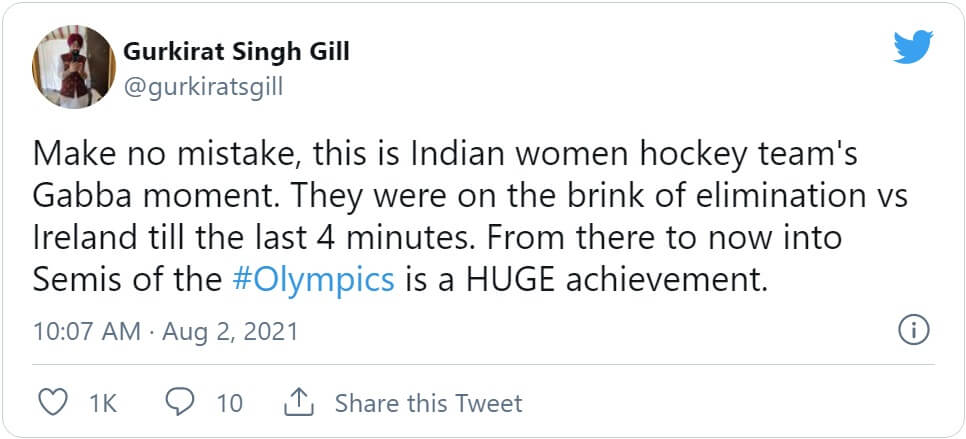Click the Gurkirat Singh Gill display name
Image resolution: width=966 pixels, height=439 pixels.
click(236, 51)
